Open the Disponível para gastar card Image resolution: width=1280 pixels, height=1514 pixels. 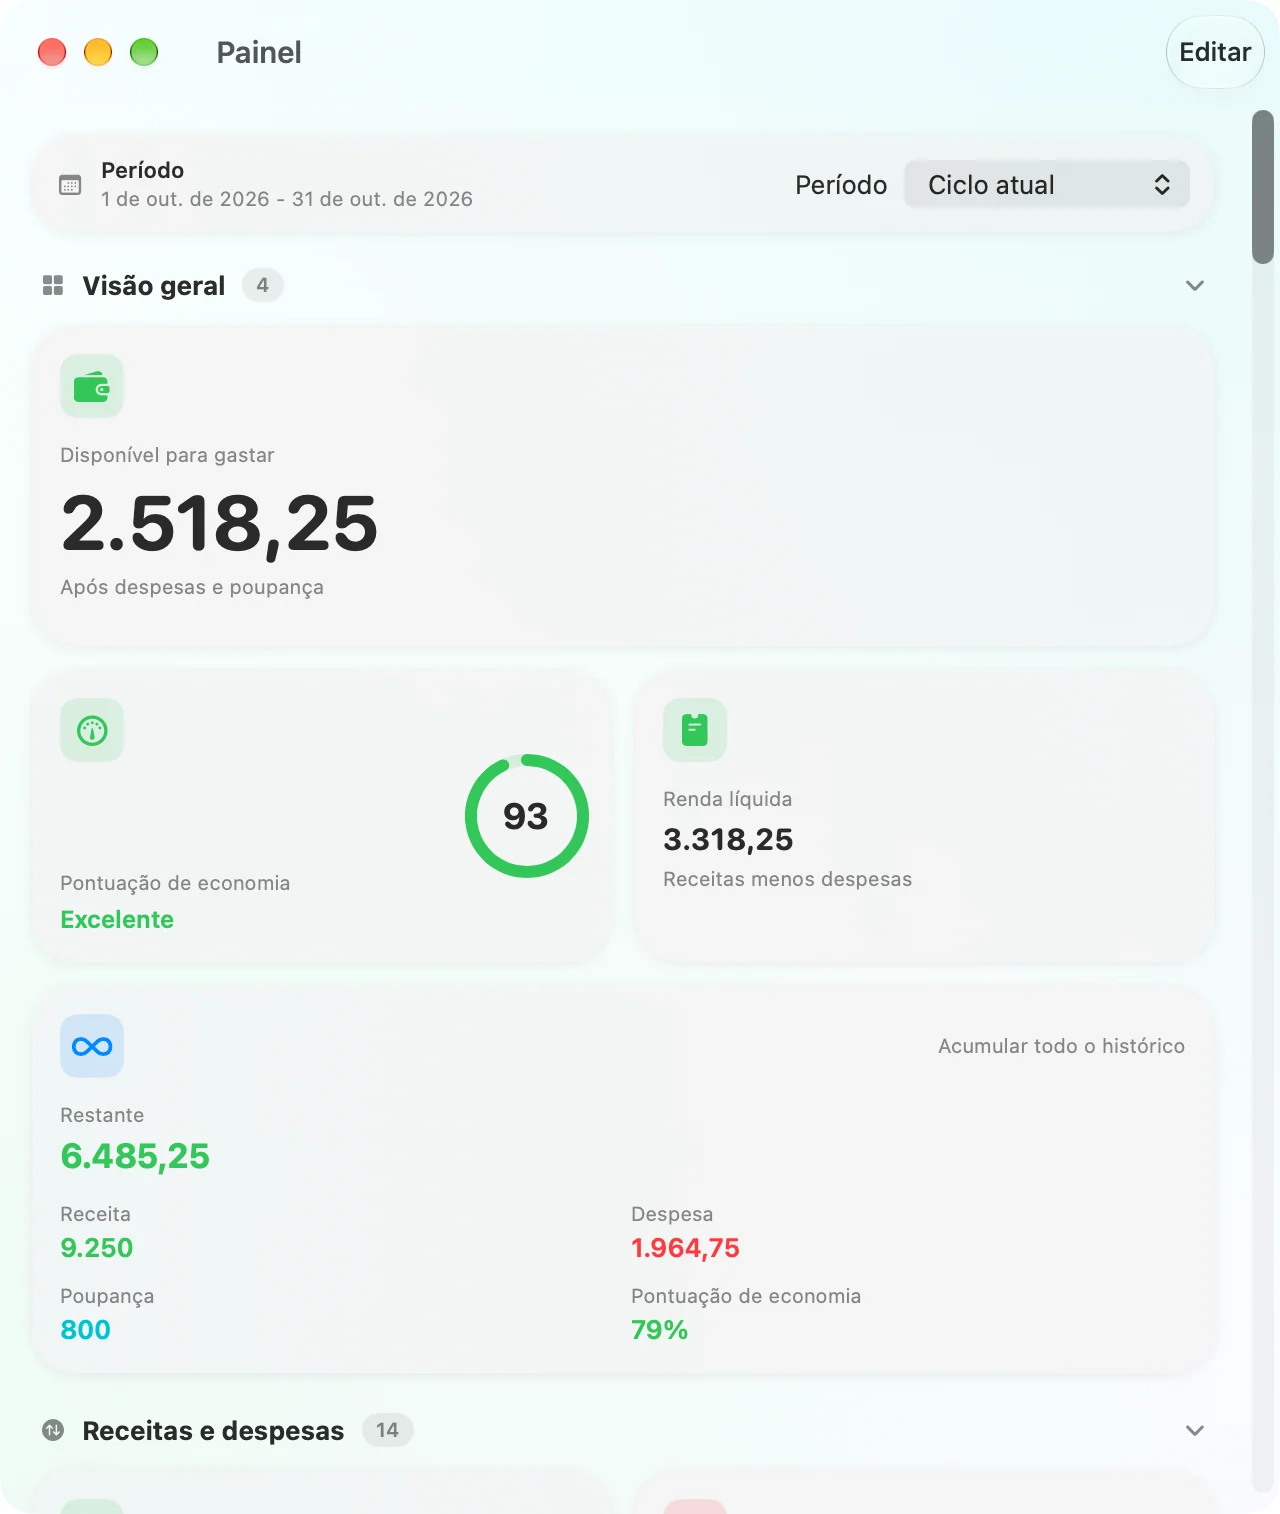[623, 487]
